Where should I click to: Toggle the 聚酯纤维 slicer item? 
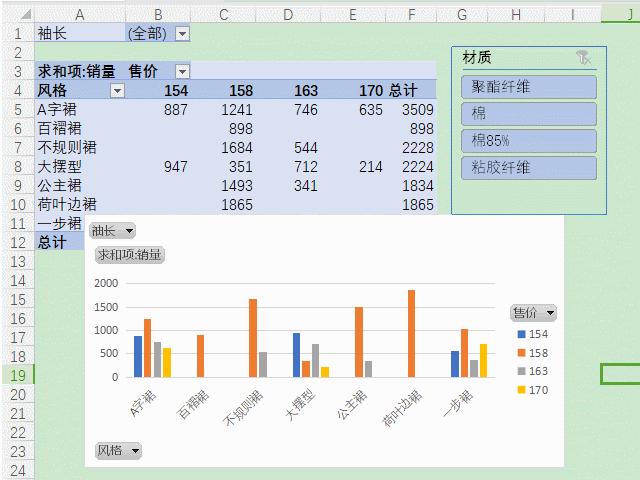529,87
